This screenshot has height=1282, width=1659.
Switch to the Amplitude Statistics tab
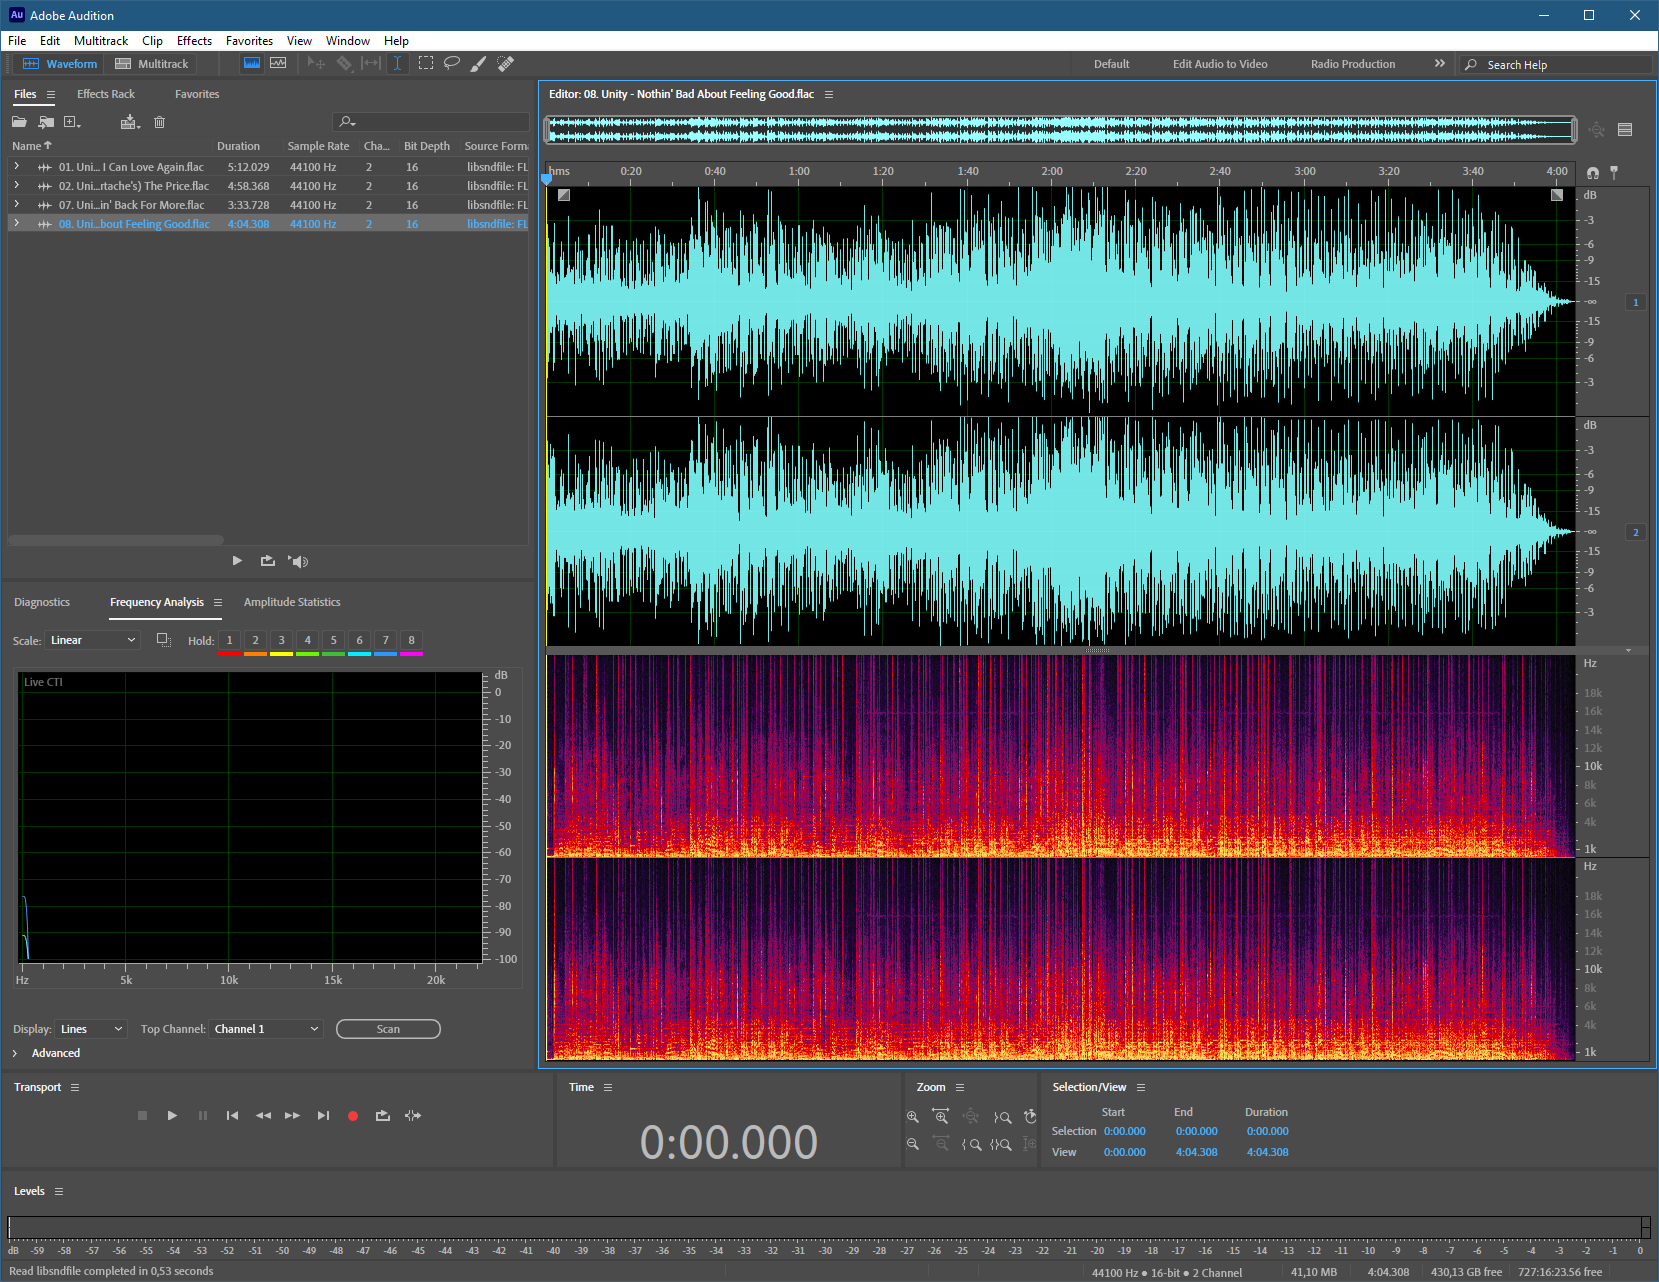tap(292, 602)
